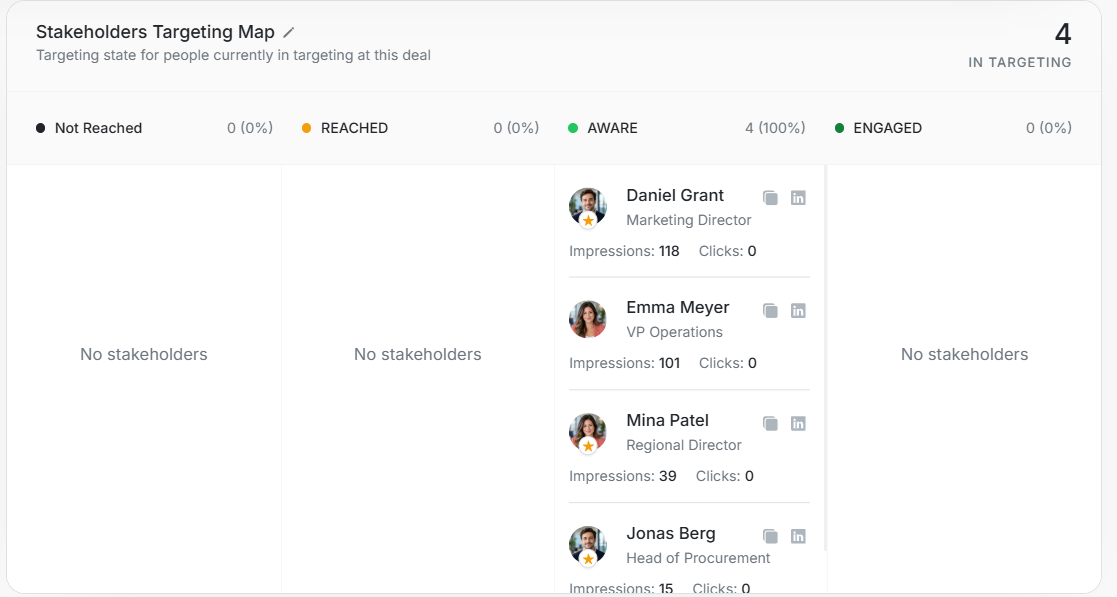Click Emma Meyer's avatar photo
The width and height of the screenshot is (1117, 597).
point(588,319)
